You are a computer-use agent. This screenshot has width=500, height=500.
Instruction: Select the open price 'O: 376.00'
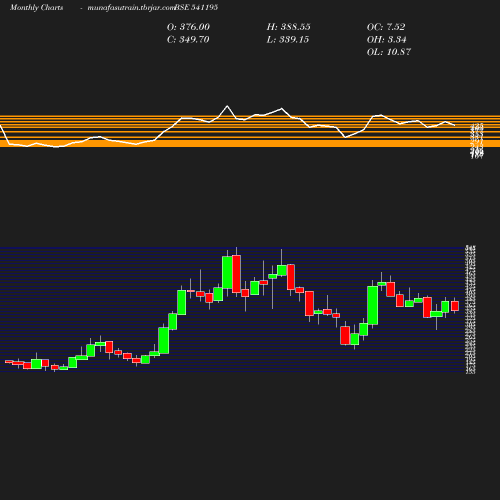click(x=188, y=27)
